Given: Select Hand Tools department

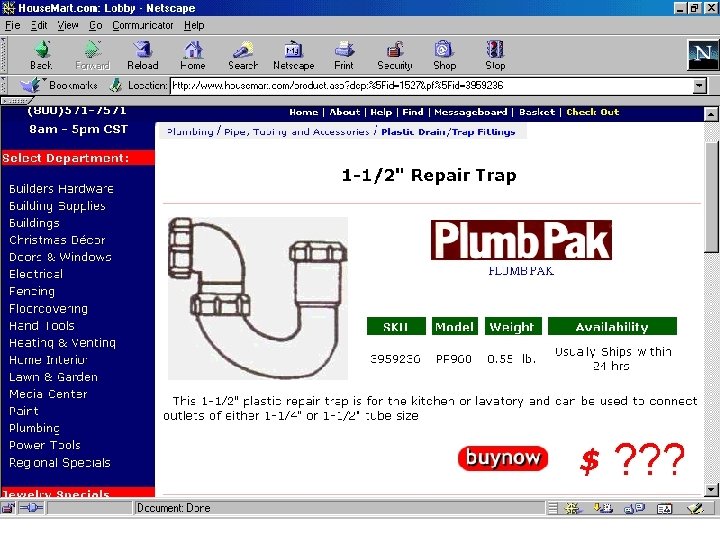Looking at the screenshot, I should (x=42, y=326).
